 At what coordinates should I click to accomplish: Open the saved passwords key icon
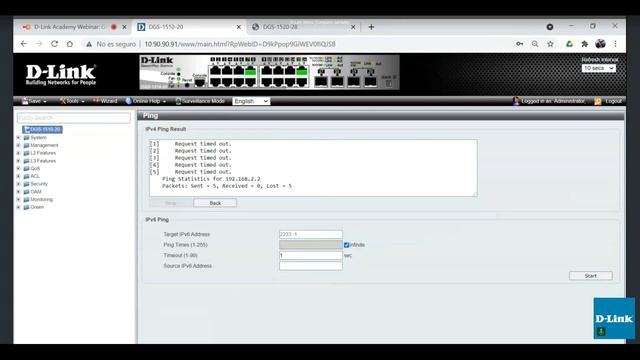pos(520,44)
